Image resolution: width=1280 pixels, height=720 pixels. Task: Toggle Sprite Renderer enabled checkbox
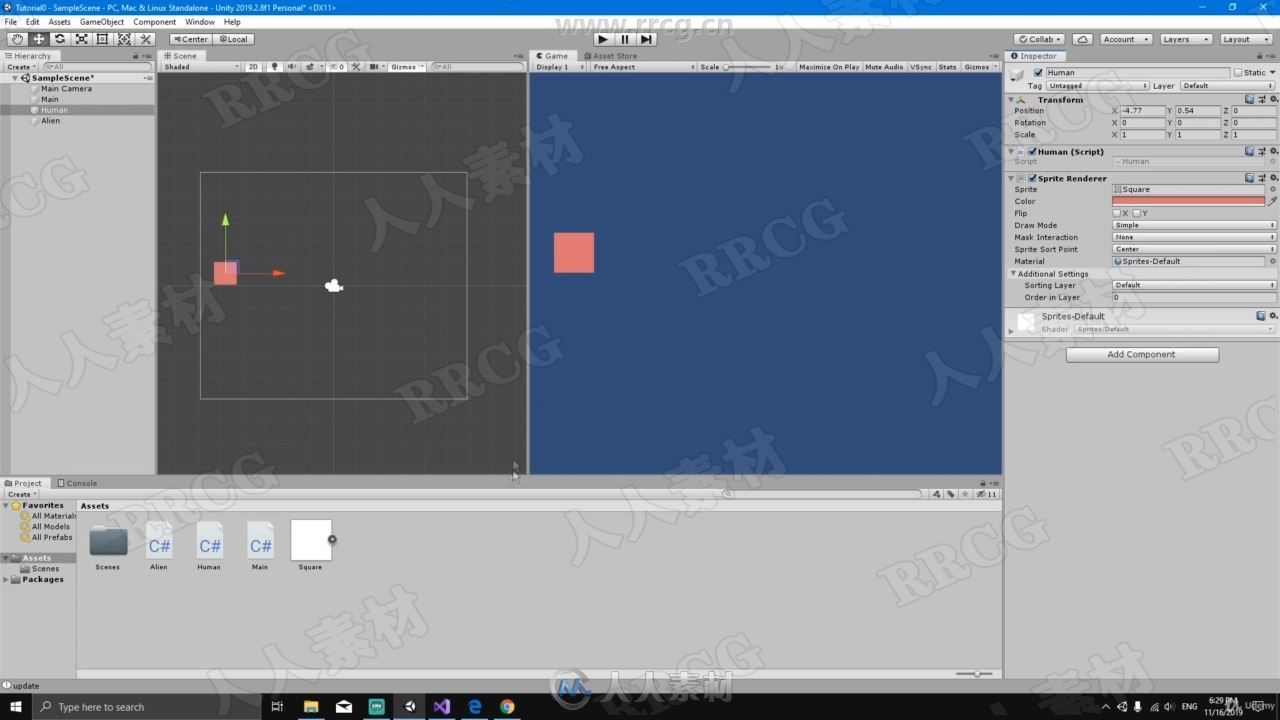(1032, 178)
